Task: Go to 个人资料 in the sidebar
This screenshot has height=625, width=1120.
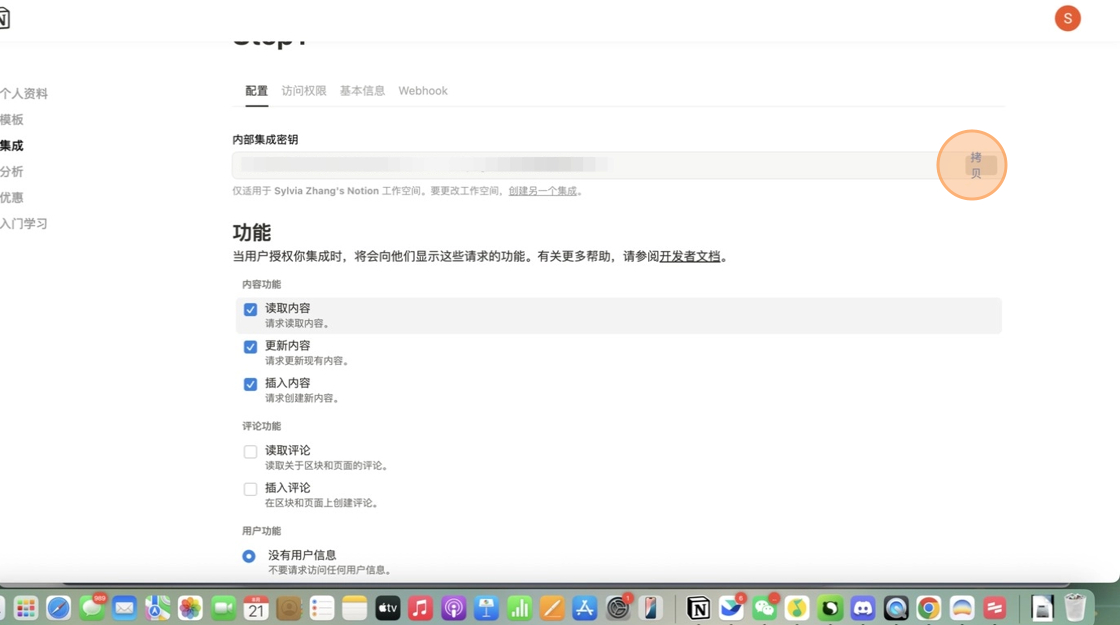Action: 24,94
